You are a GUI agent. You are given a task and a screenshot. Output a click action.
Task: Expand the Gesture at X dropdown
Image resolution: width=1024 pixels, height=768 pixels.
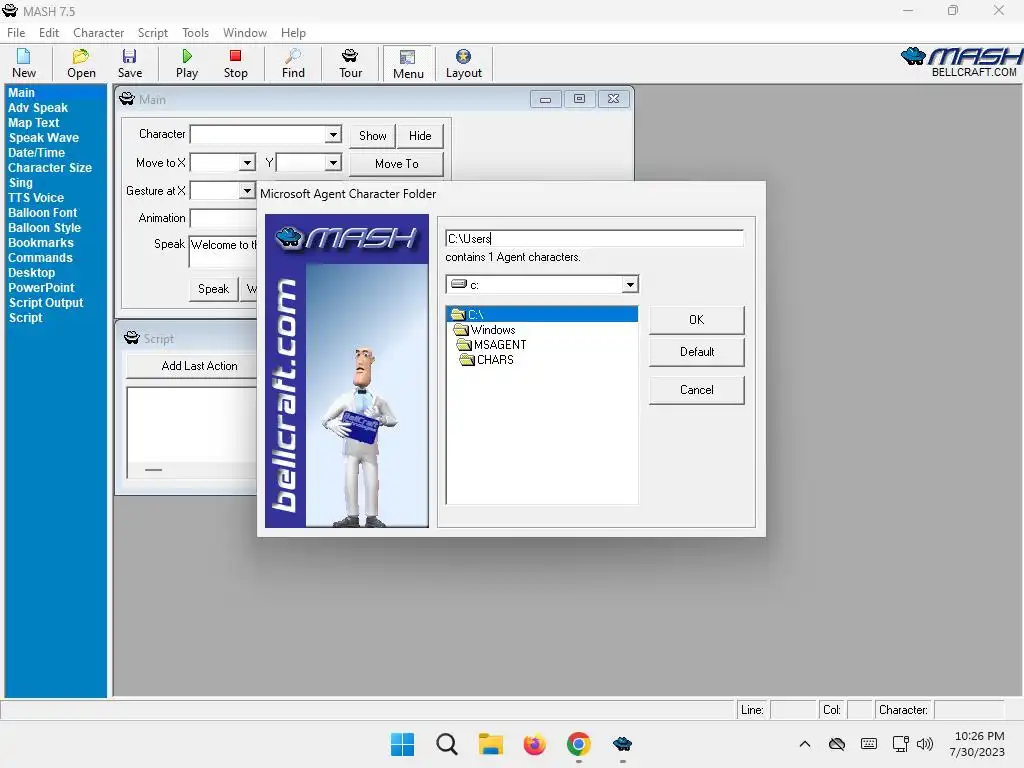pos(247,191)
